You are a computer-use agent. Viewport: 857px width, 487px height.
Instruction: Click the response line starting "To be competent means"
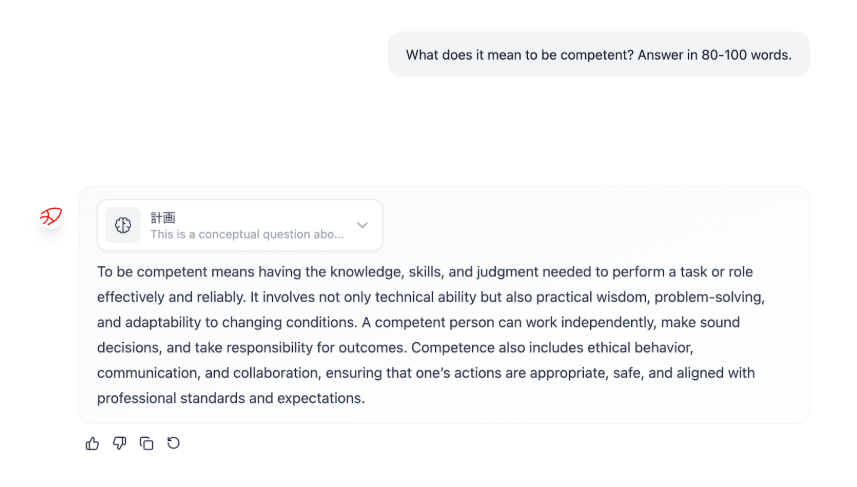(x=425, y=272)
